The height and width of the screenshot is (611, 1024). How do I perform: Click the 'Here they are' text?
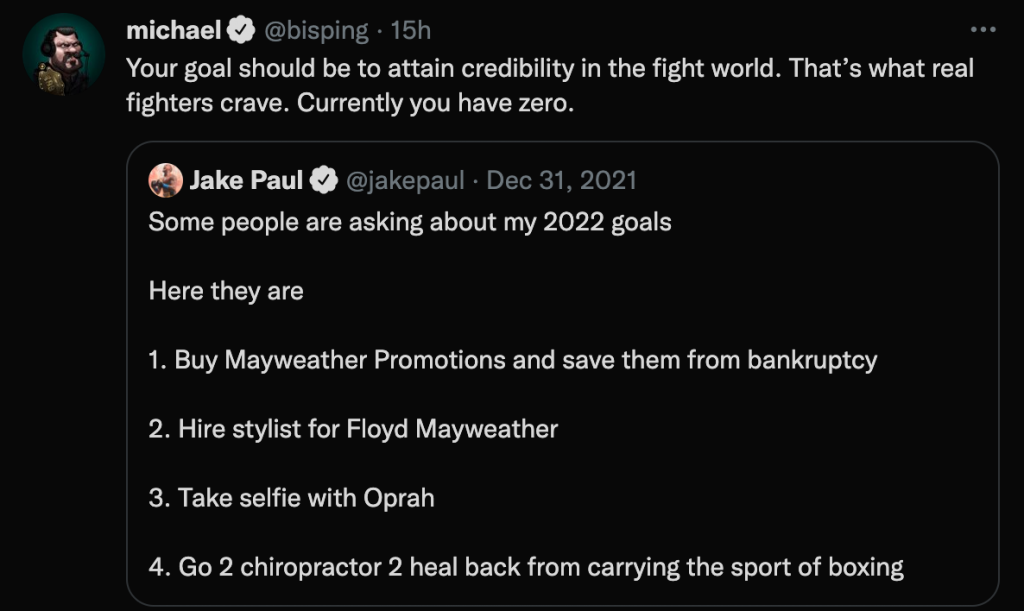pyautogui.click(x=226, y=291)
